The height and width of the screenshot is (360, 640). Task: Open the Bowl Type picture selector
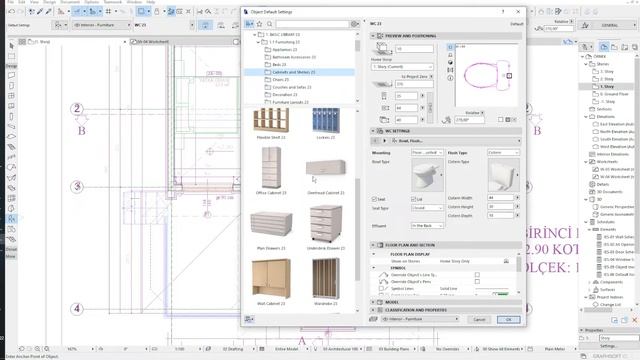pyautogui.click(x=427, y=175)
